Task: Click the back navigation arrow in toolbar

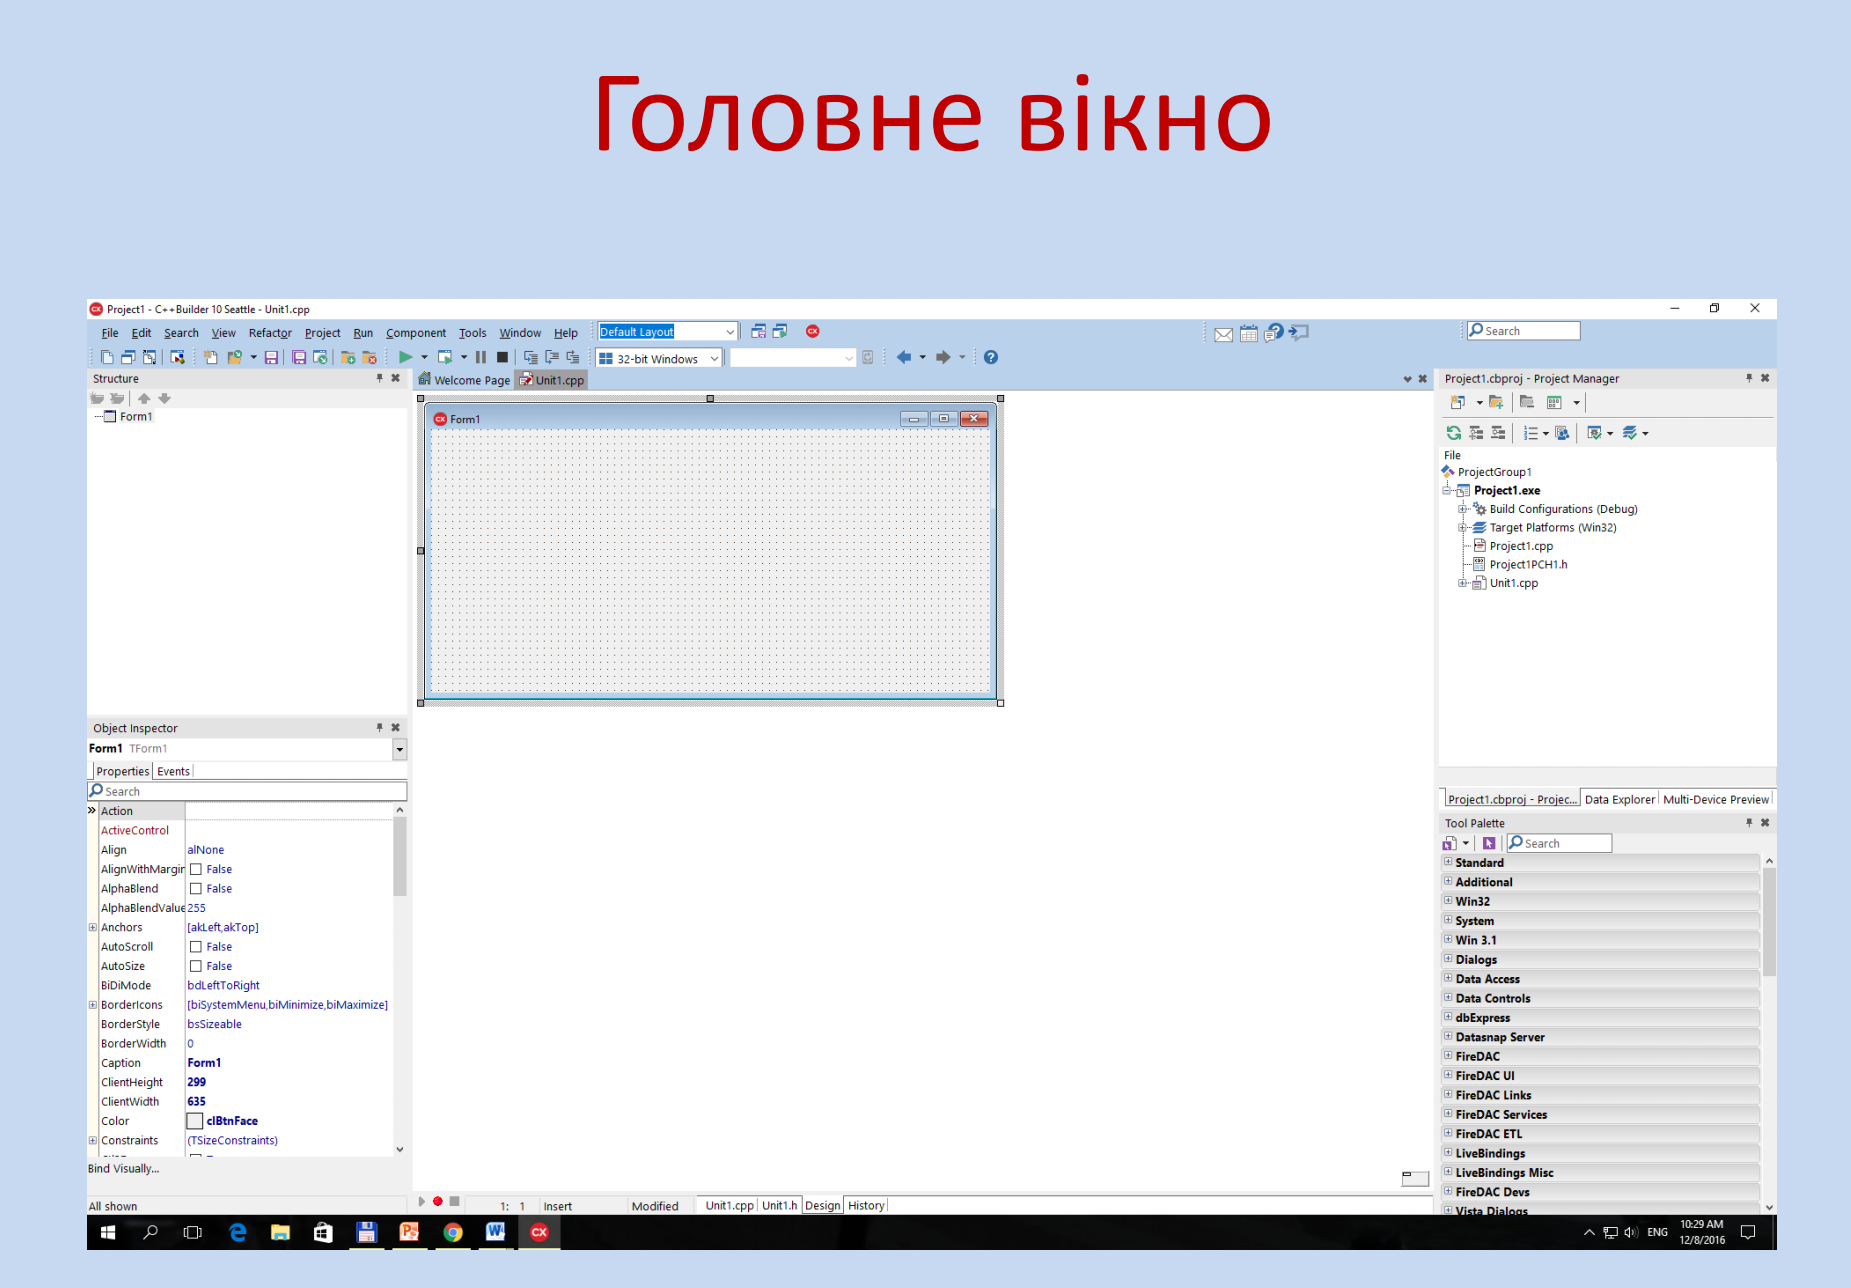Action: pyautogui.click(x=904, y=357)
